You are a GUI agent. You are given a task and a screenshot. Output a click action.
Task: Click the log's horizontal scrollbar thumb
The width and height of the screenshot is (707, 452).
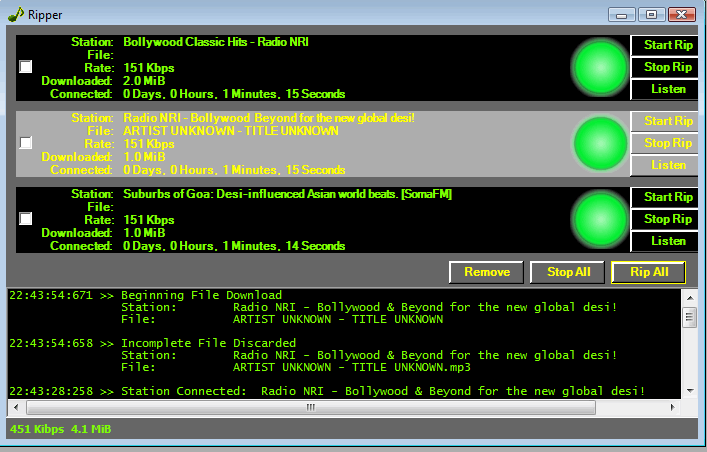(311, 407)
